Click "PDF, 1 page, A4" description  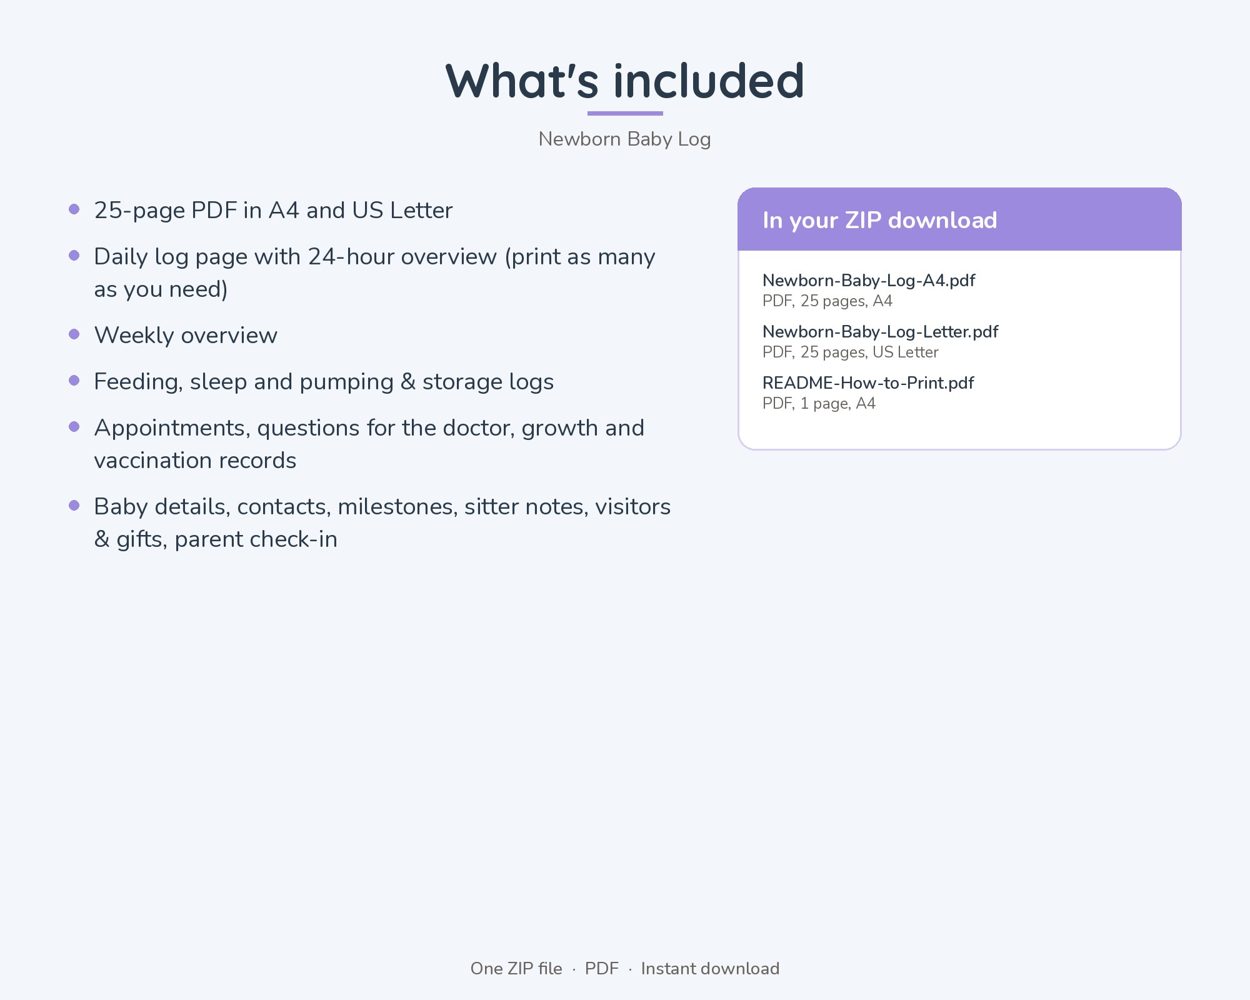click(819, 403)
